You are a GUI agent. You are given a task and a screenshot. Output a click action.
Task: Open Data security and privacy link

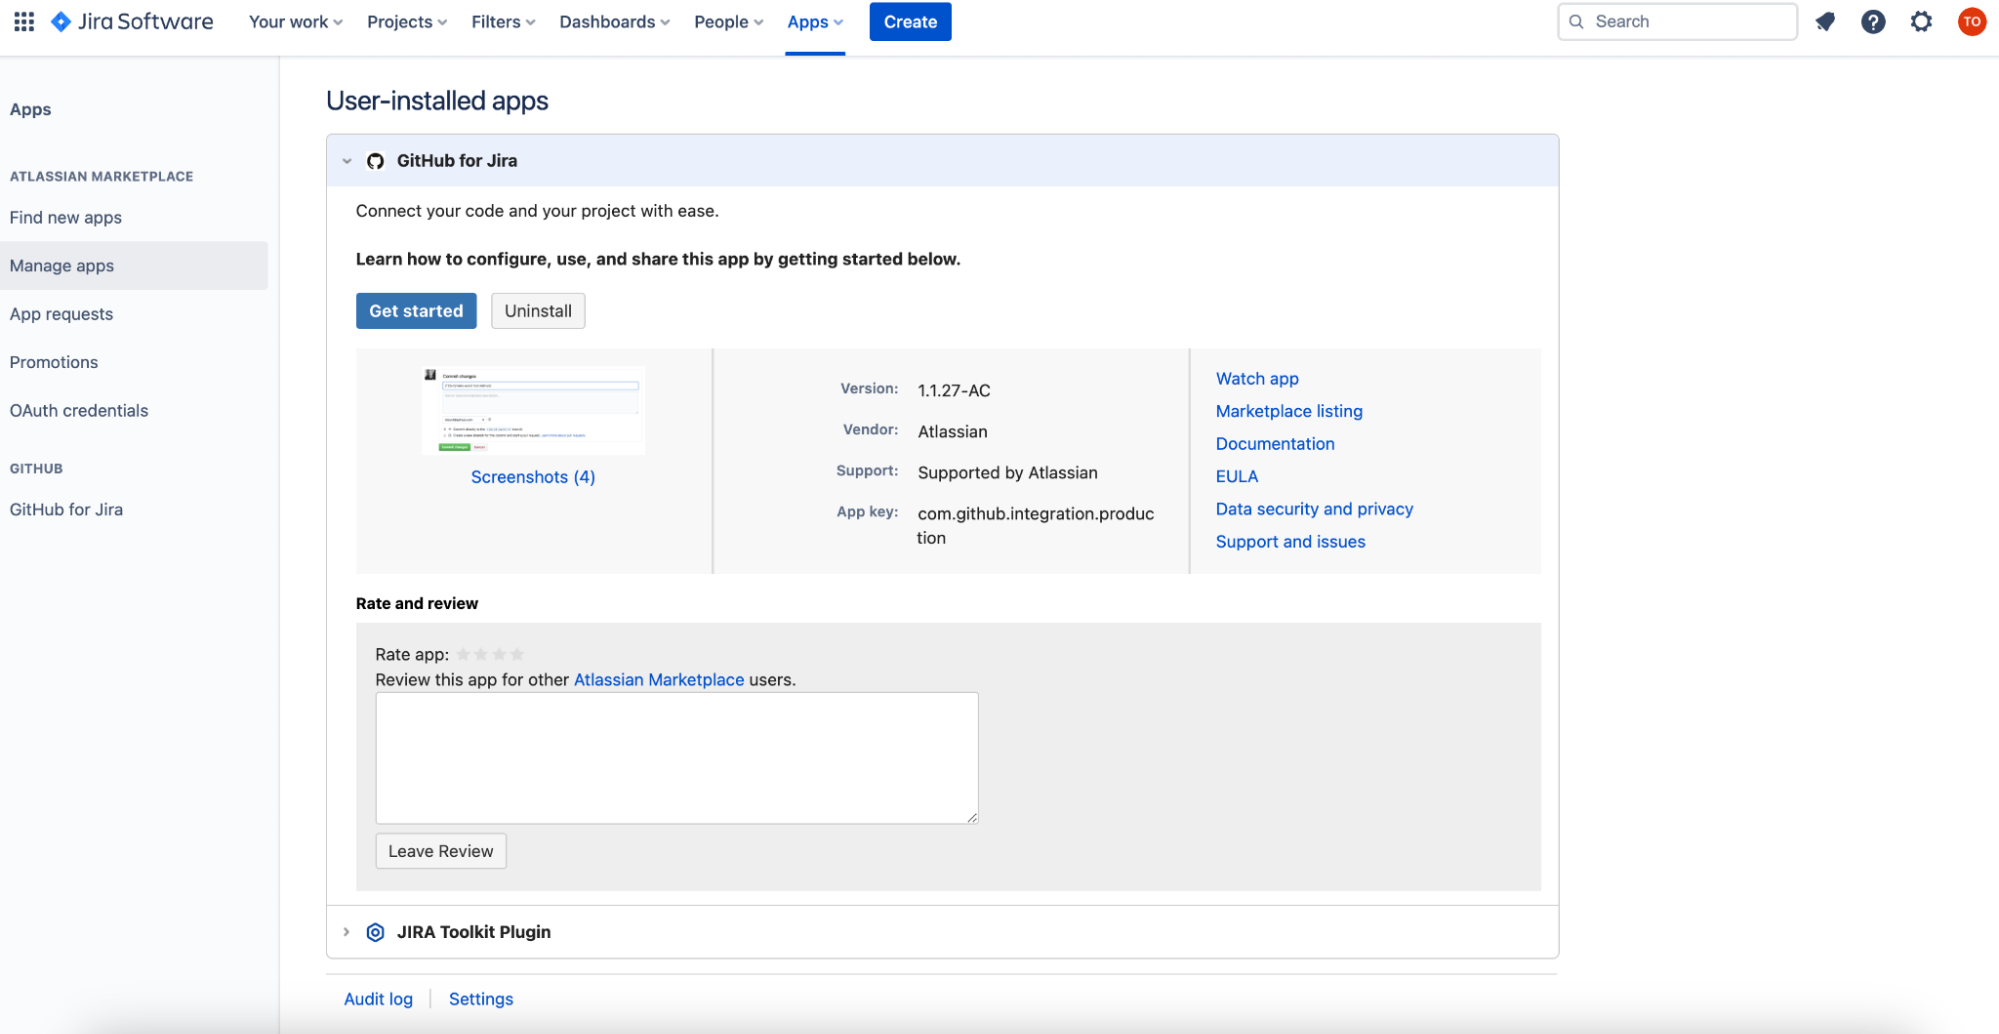click(1314, 509)
